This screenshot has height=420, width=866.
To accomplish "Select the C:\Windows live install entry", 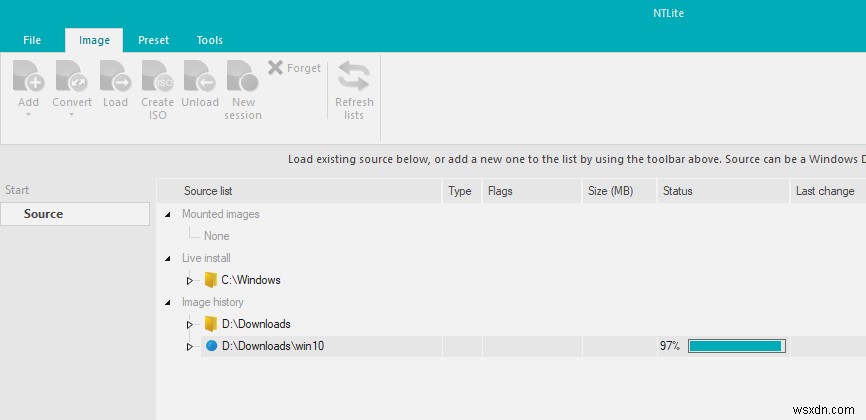I will (251, 280).
